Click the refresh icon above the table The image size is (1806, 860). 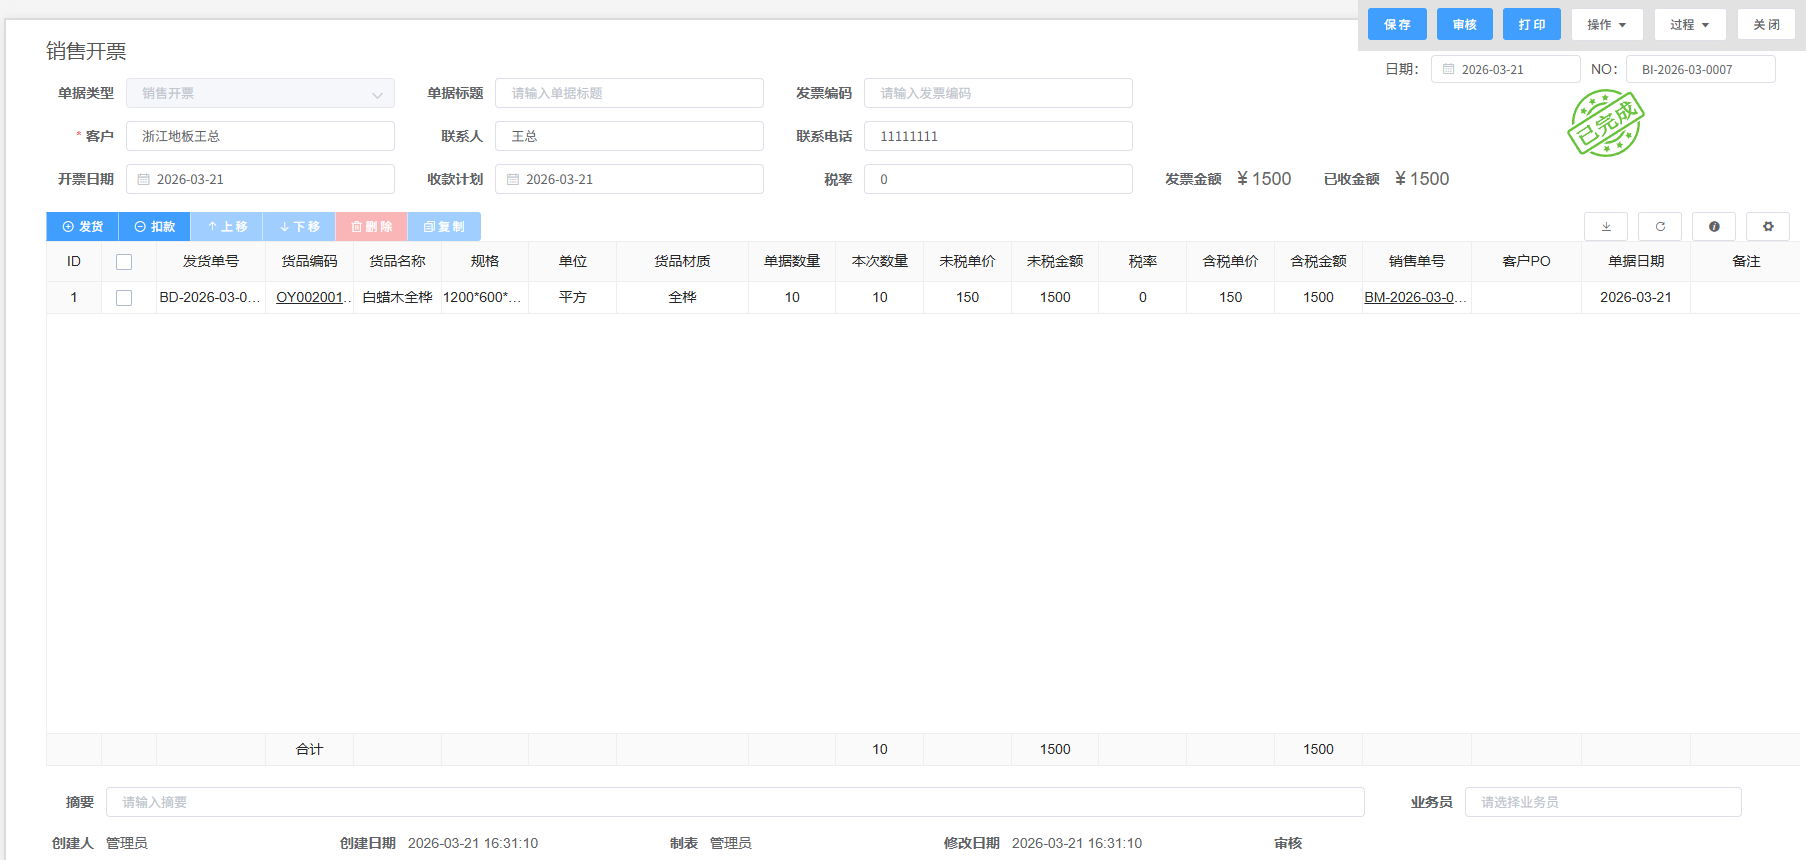click(x=1660, y=227)
